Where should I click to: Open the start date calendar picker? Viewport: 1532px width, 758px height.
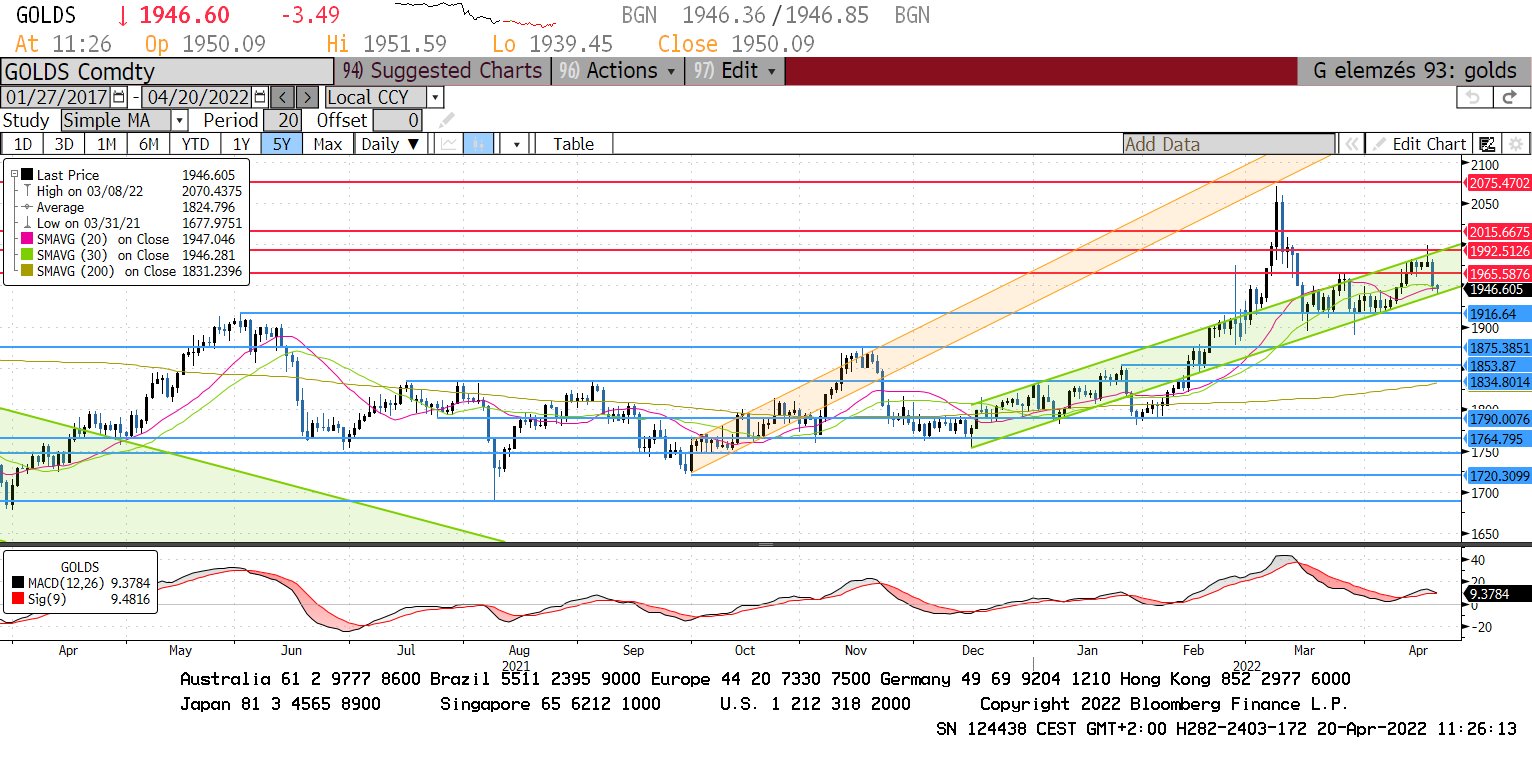click(x=119, y=97)
